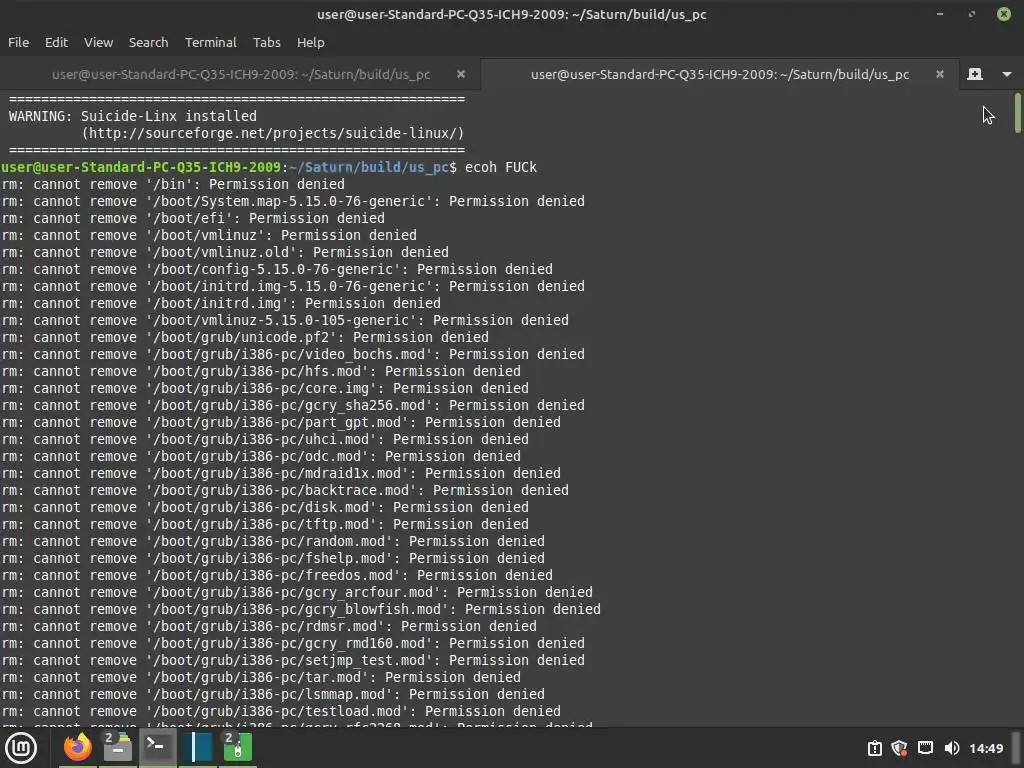Open the network connection tray icon
Screen dimensions: 1024x768
click(925, 748)
